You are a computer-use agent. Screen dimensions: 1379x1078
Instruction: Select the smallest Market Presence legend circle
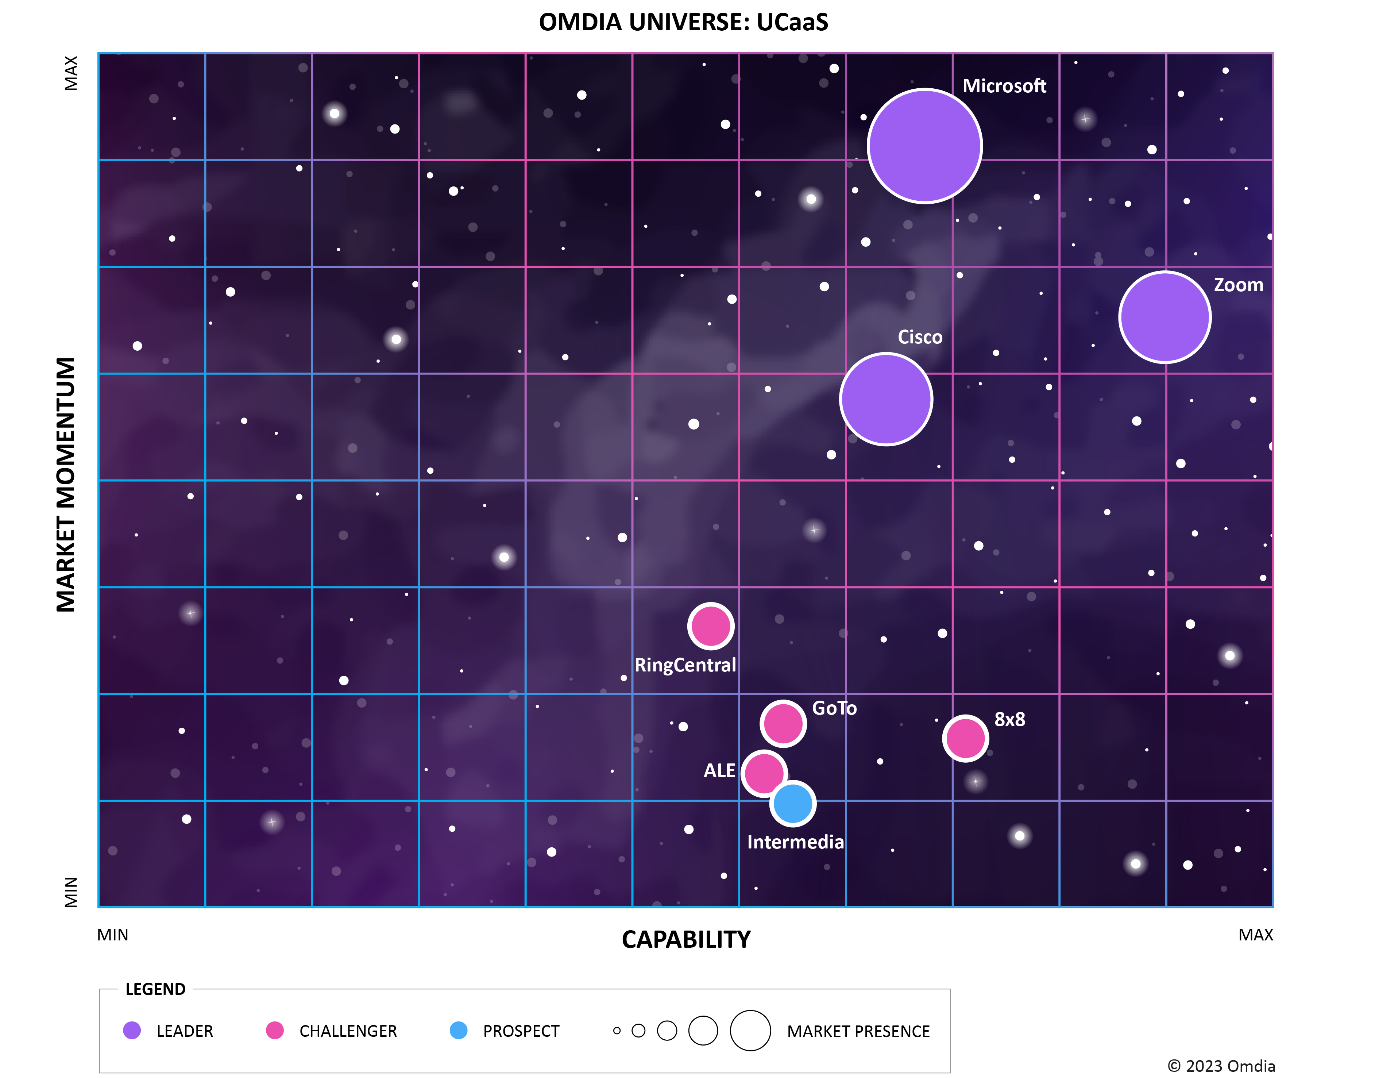[617, 1031]
